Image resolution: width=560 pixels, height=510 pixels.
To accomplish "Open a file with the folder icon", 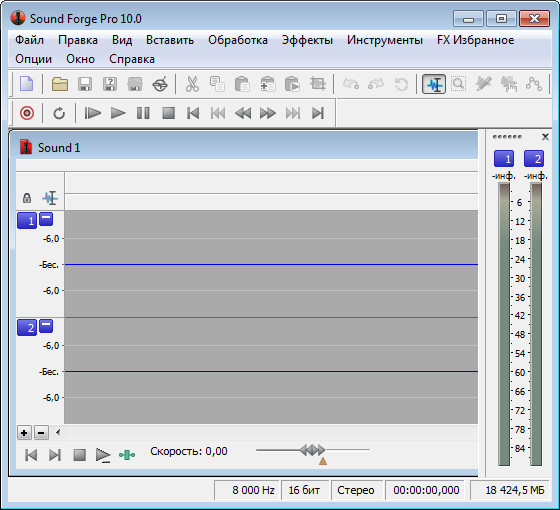I will click(60, 84).
